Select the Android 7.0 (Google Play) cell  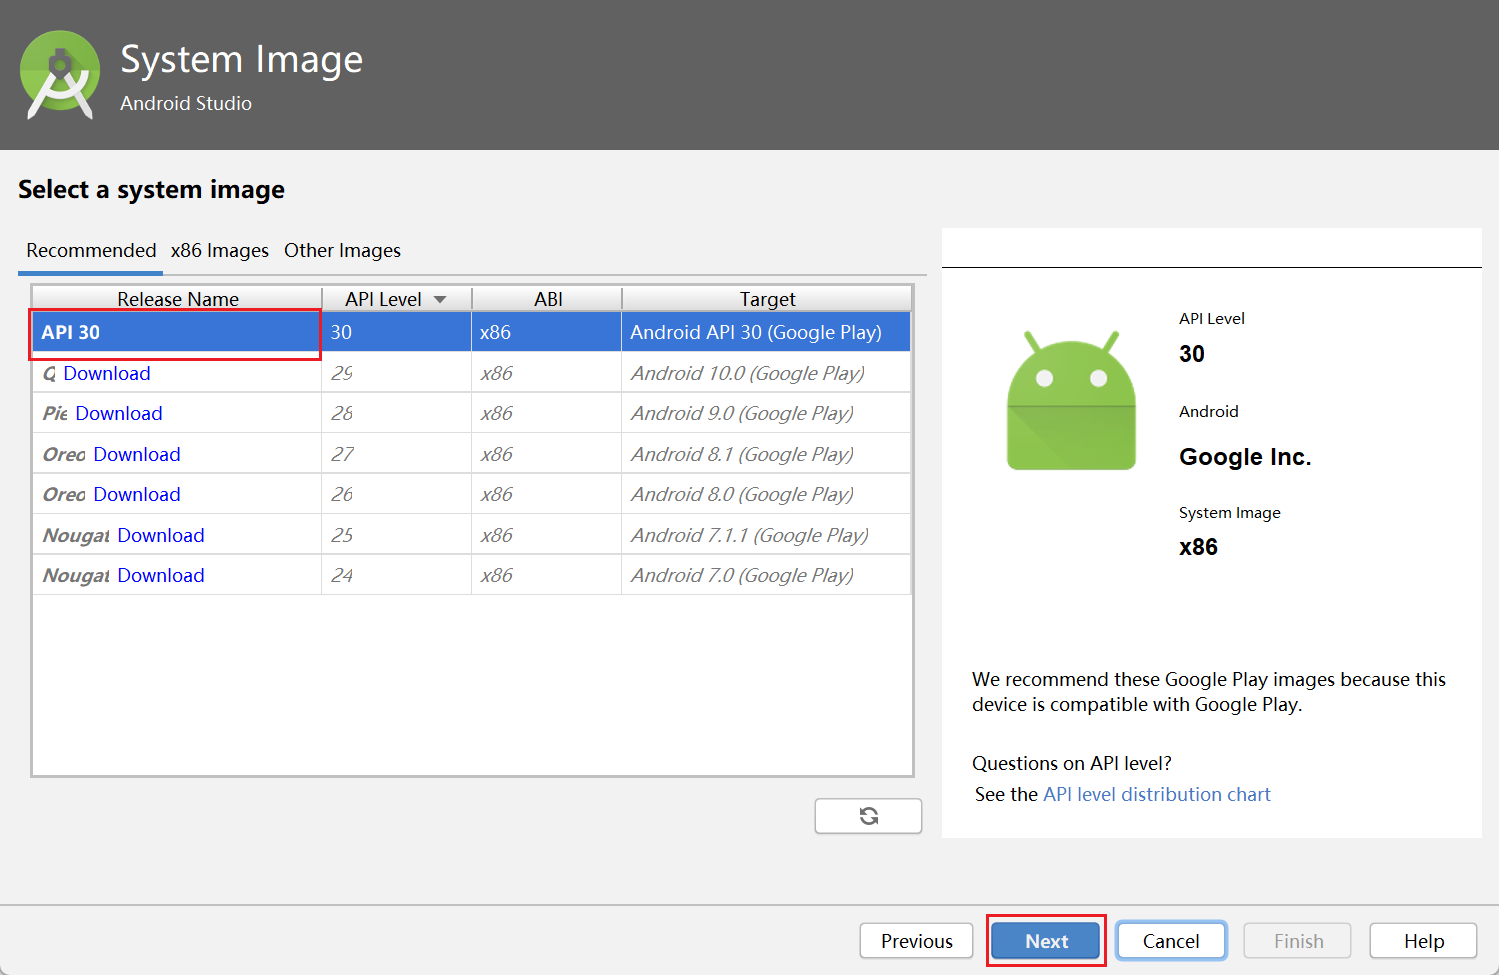point(766,575)
